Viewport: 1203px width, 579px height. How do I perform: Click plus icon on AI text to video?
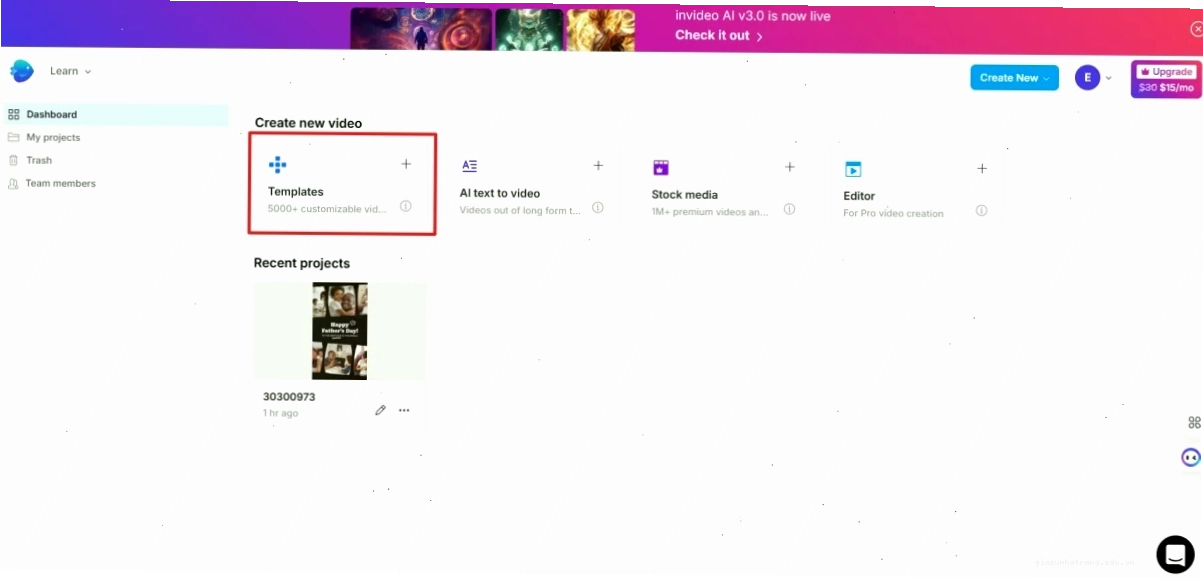(x=598, y=165)
